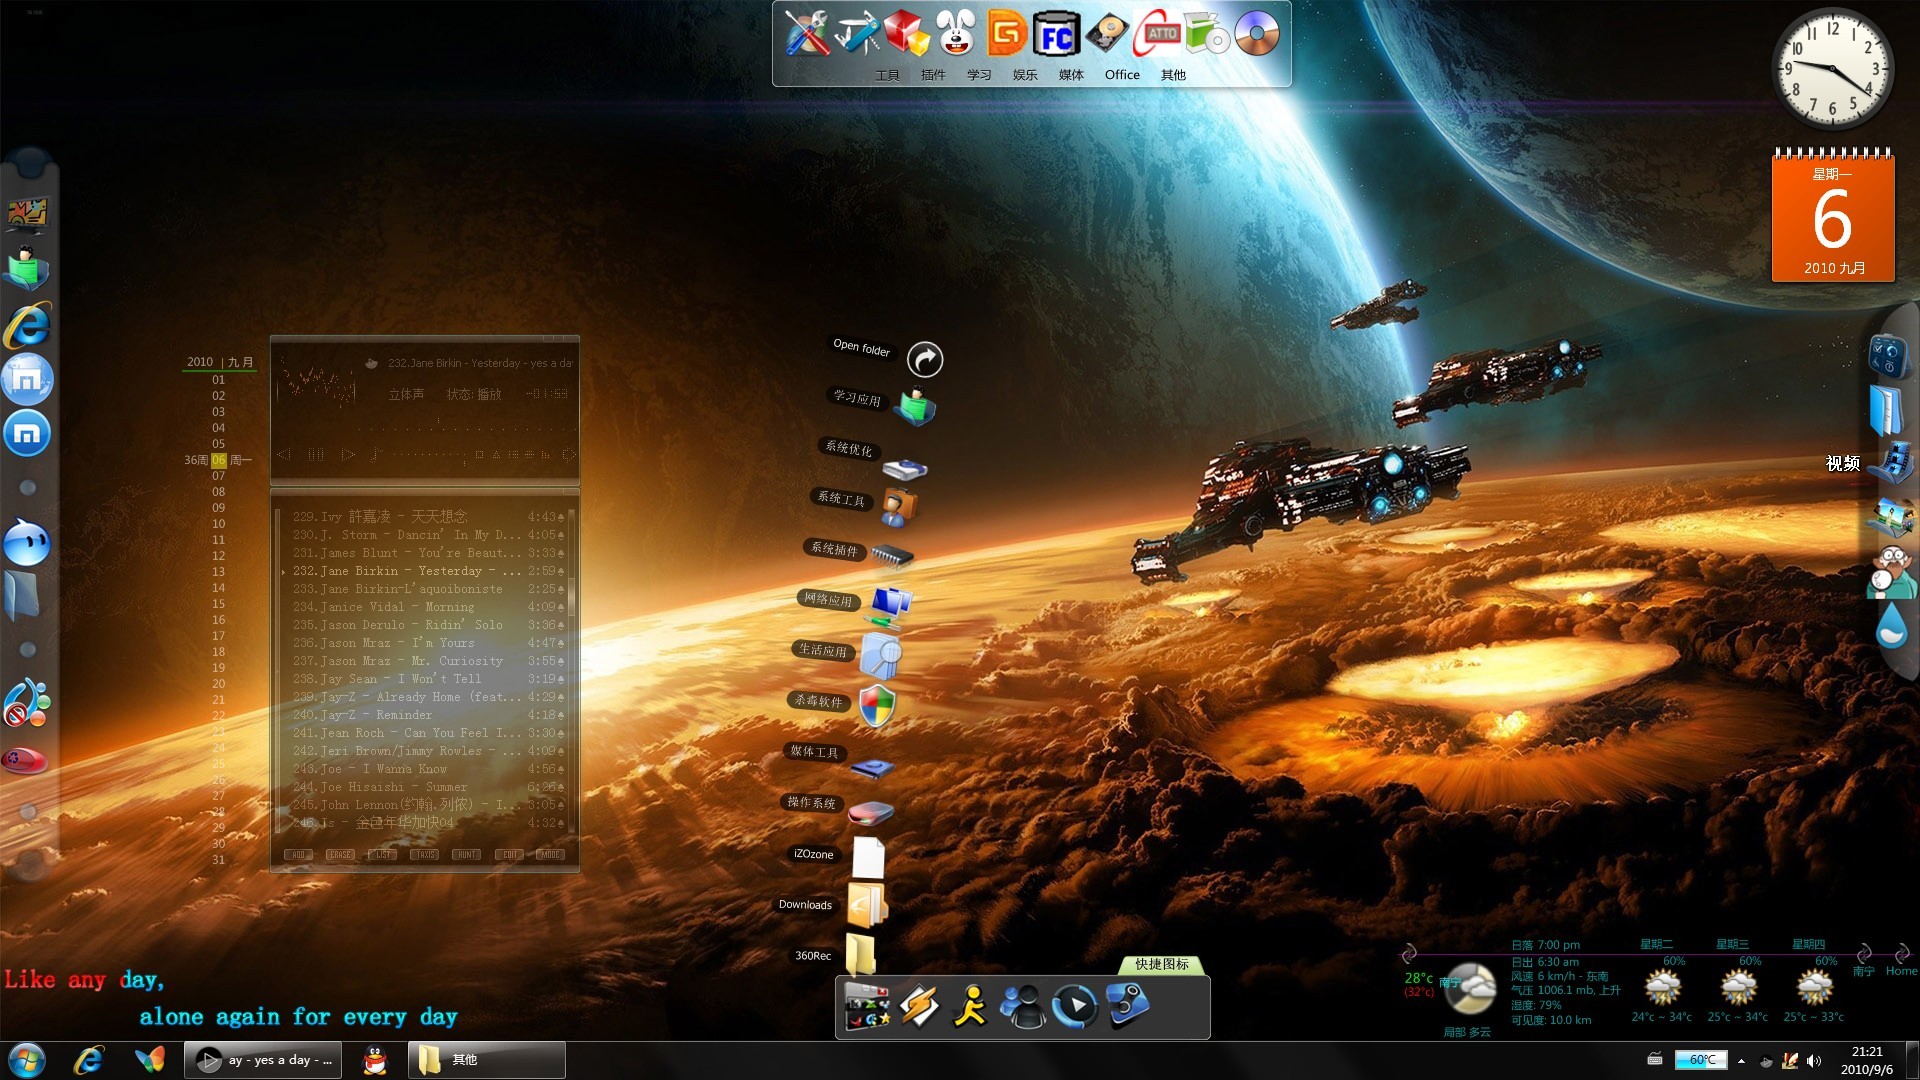
Task: Open Messenger buddies icon in bottom dock
Action: [x=1023, y=1006]
